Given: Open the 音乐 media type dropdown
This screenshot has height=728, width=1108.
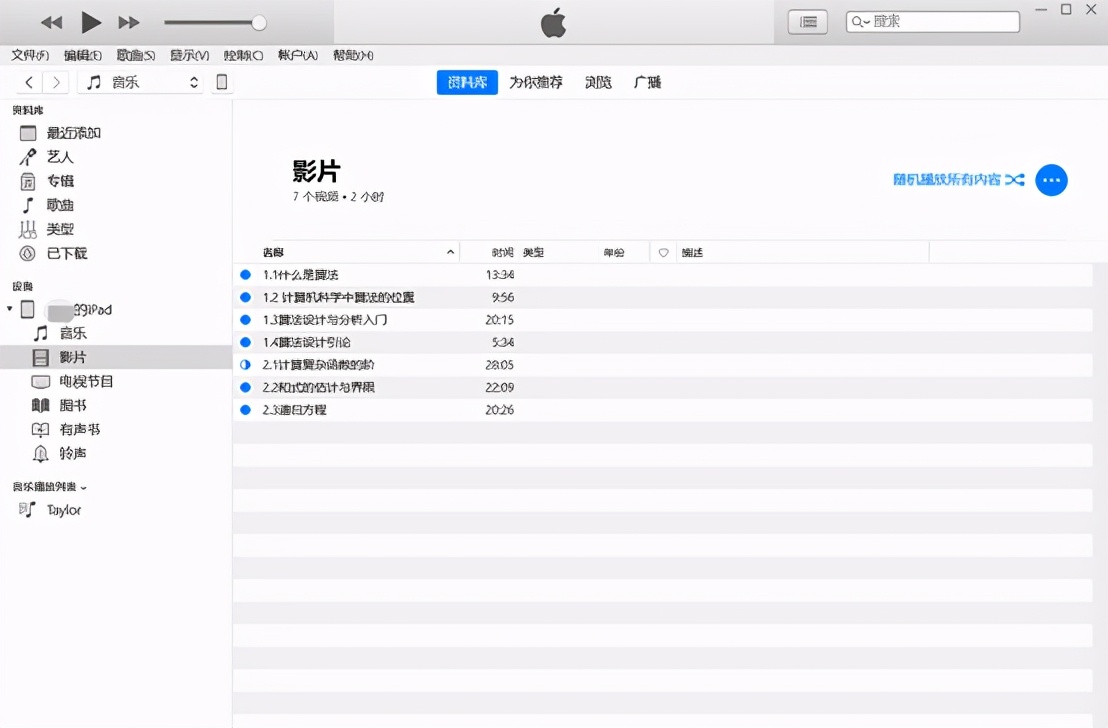Looking at the screenshot, I should coord(139,82).
